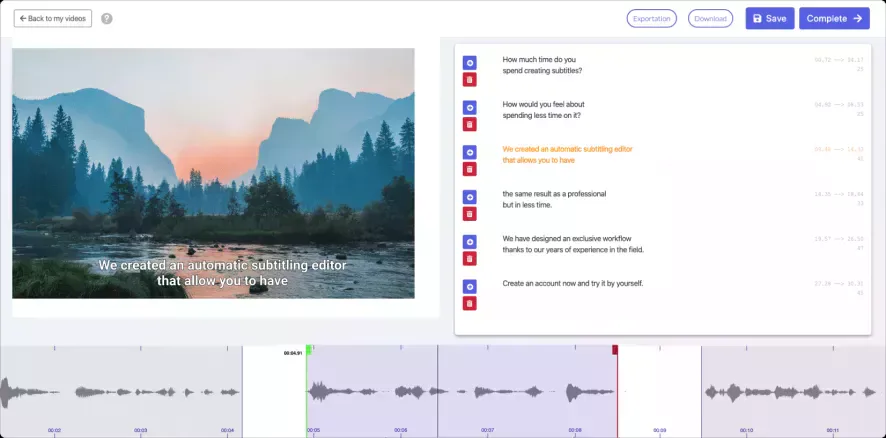The image size is (886, 438).
Task: Add a subtitle after "How much time do you"
Action: (470, 63)
